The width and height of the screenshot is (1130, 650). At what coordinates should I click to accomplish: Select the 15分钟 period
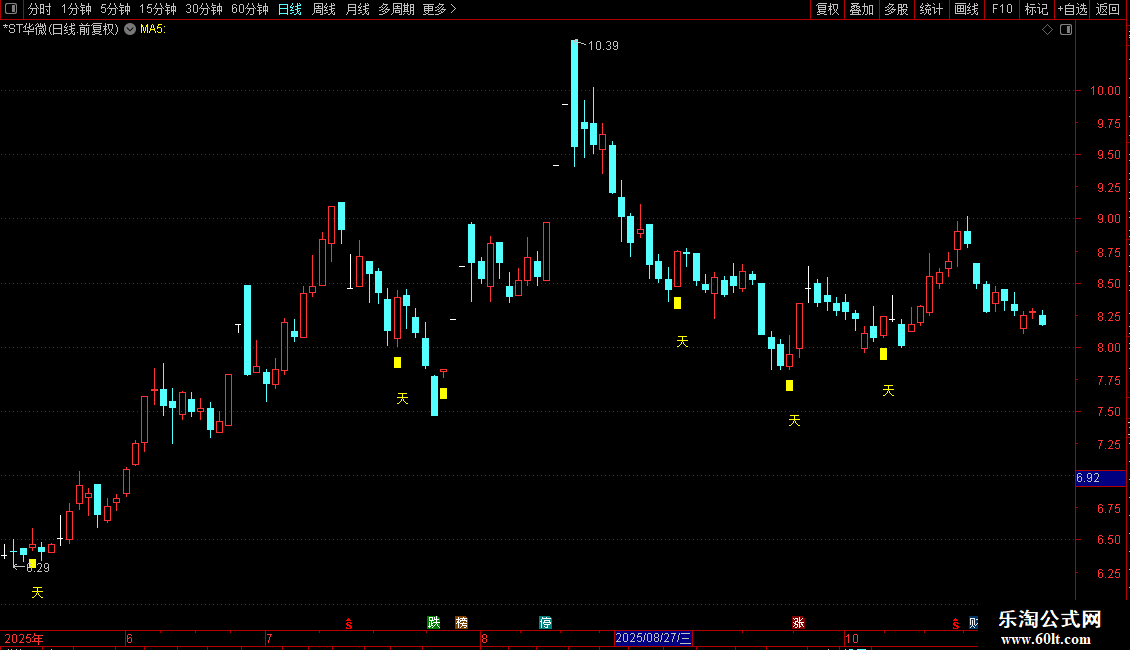coord(158,9)
